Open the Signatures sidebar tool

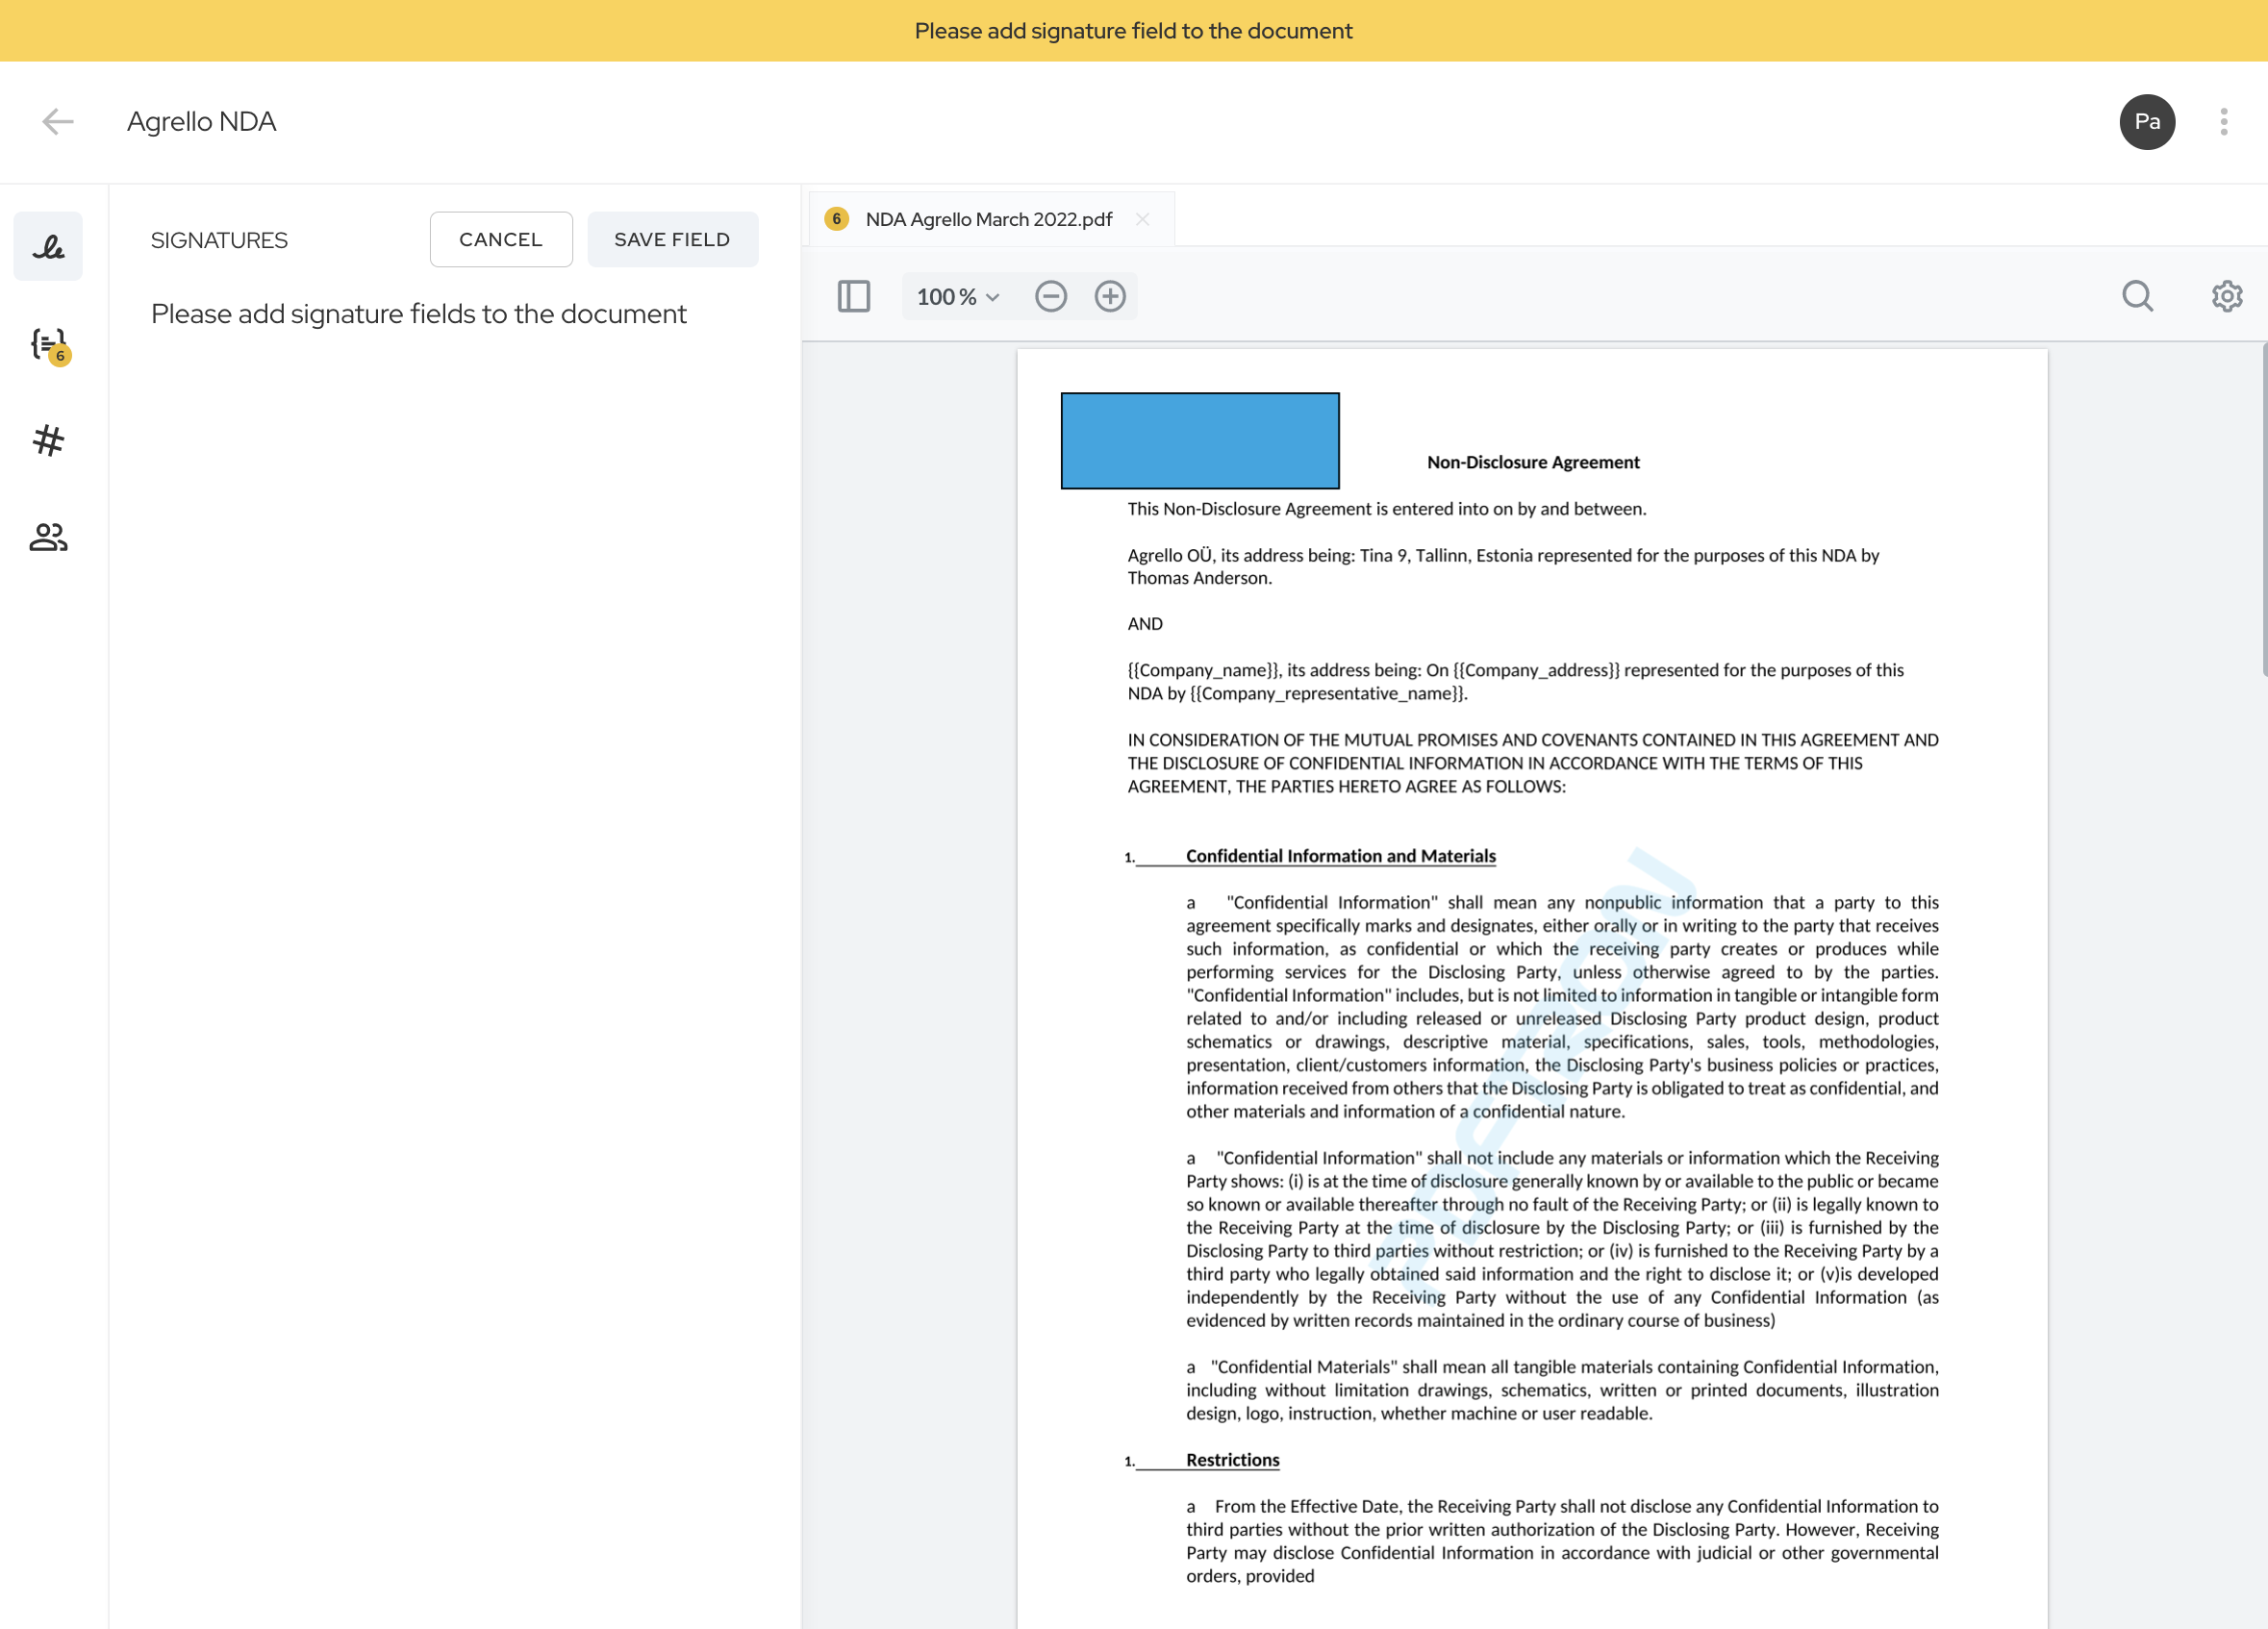point(48,246)
